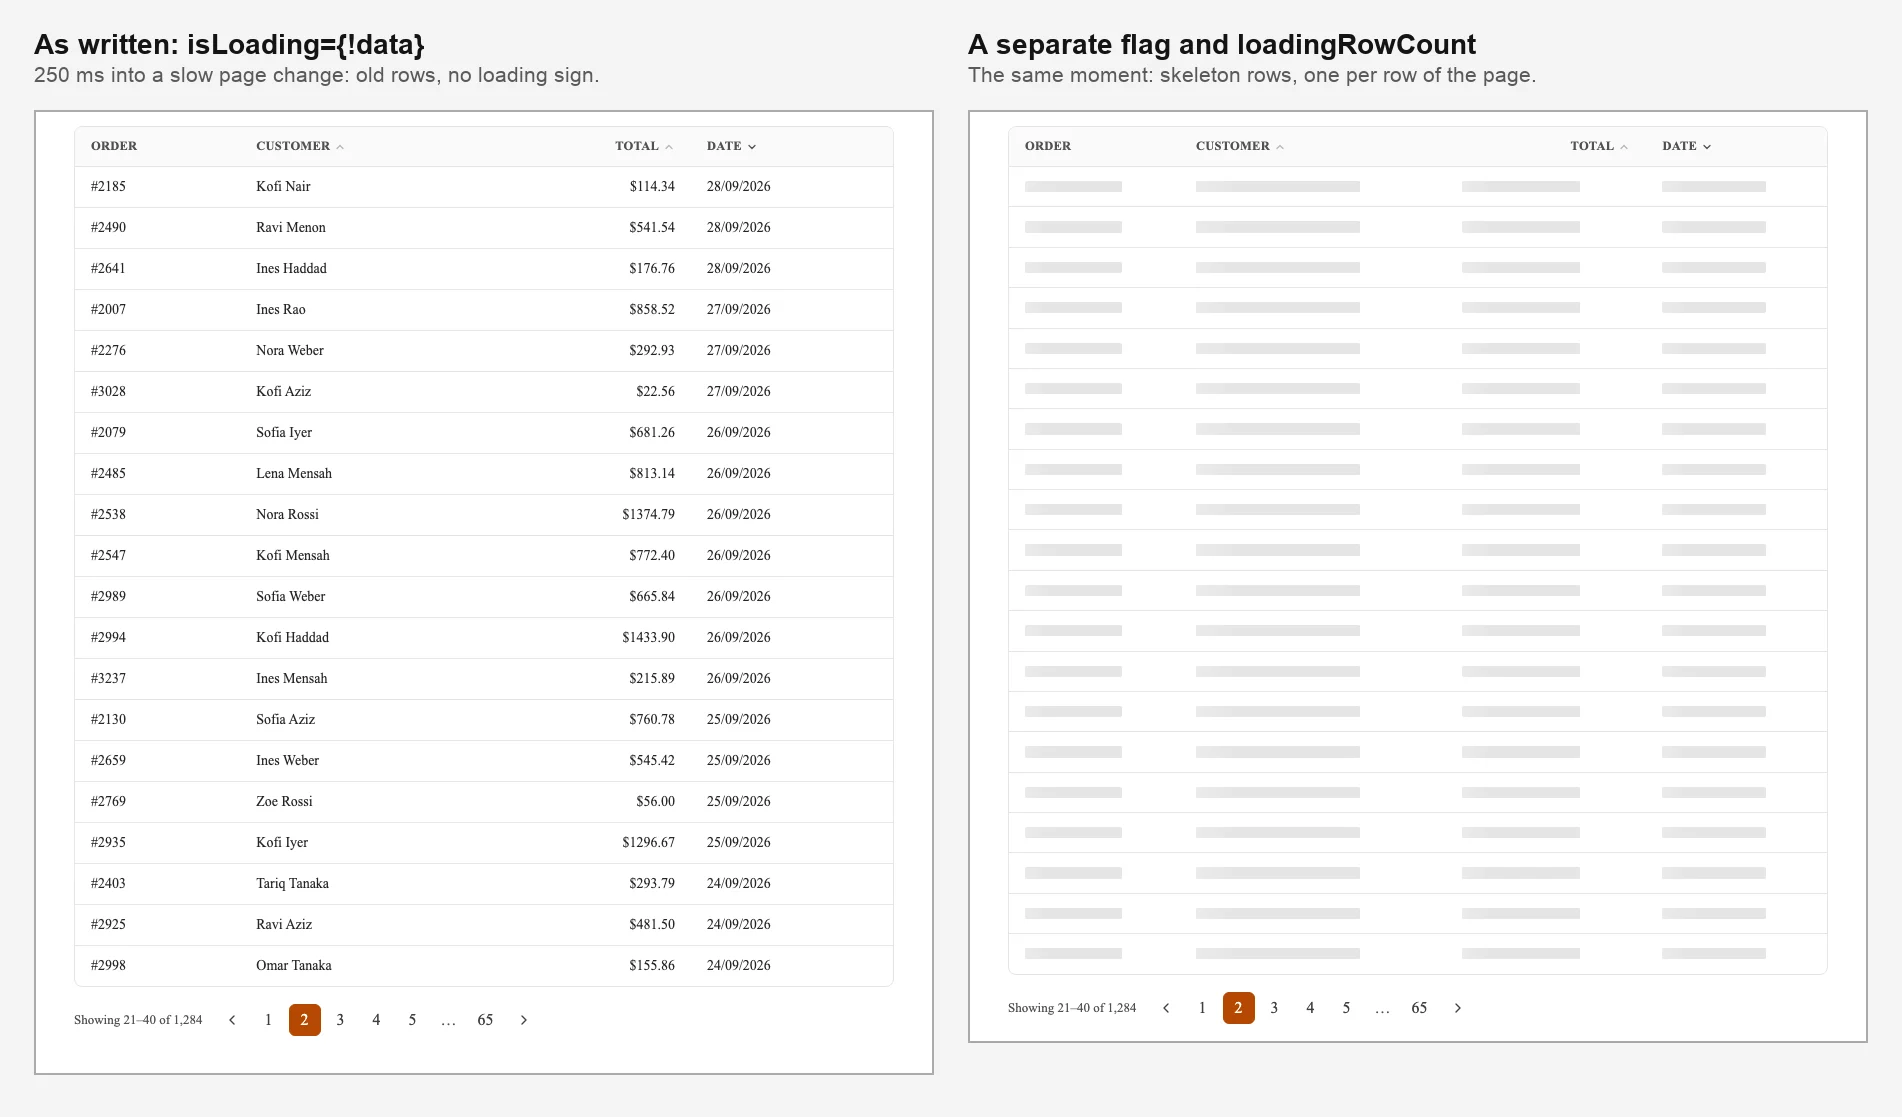
Task: Open page 3 in right table pagination
Action: pos(1274,1008)
